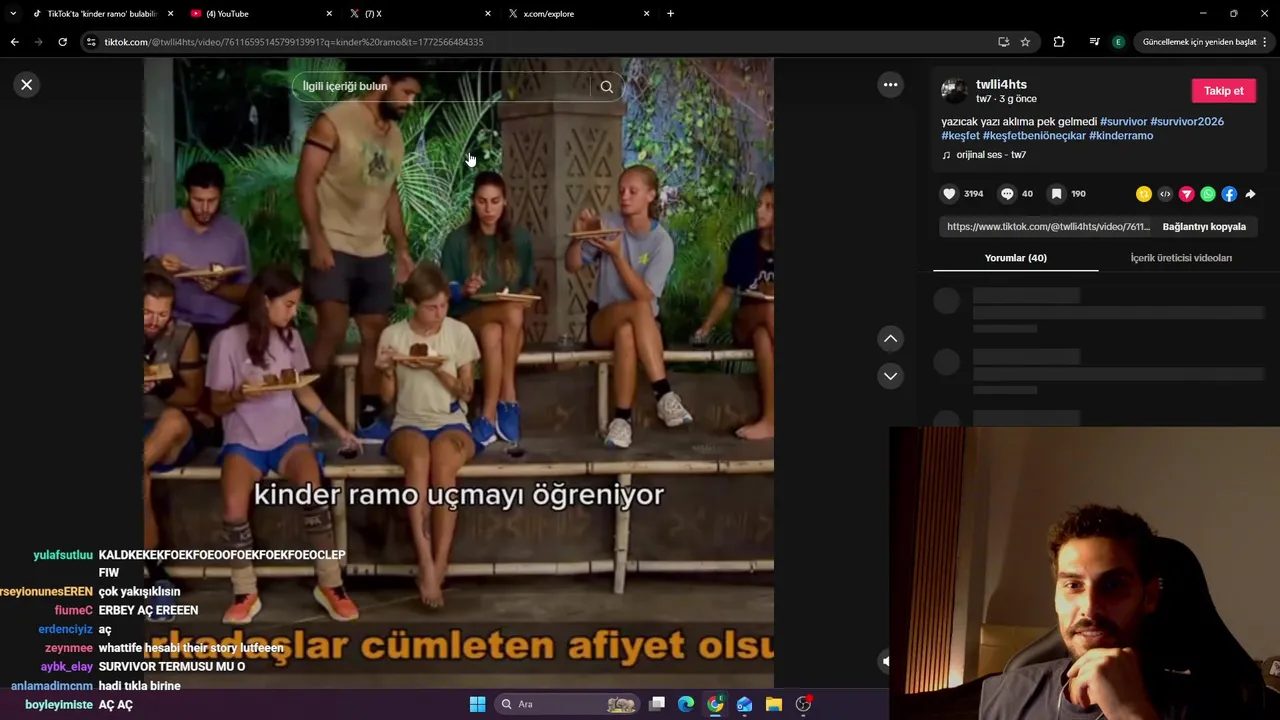Open File Explorer from taskbar
The width and height of the screenshot is (1280, 720).
coord(773,704)
